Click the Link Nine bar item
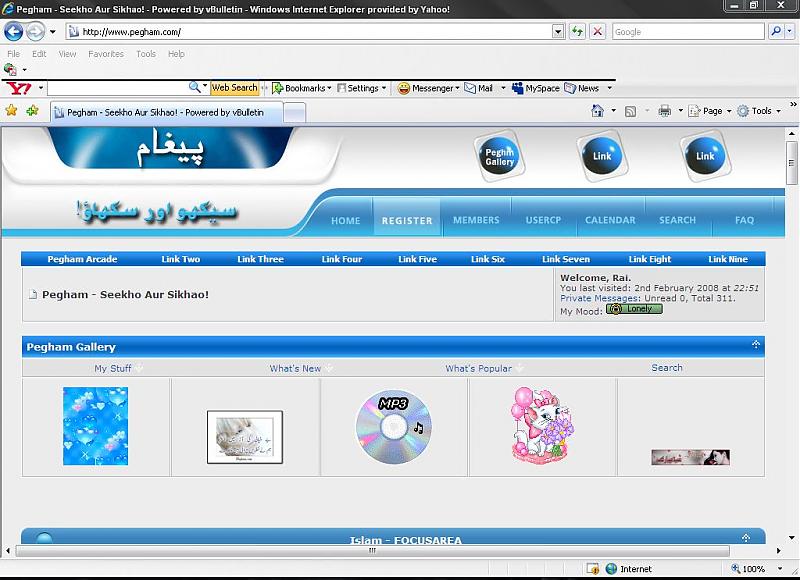The width and height of the screenshot is (800, 580). (728, 259)
